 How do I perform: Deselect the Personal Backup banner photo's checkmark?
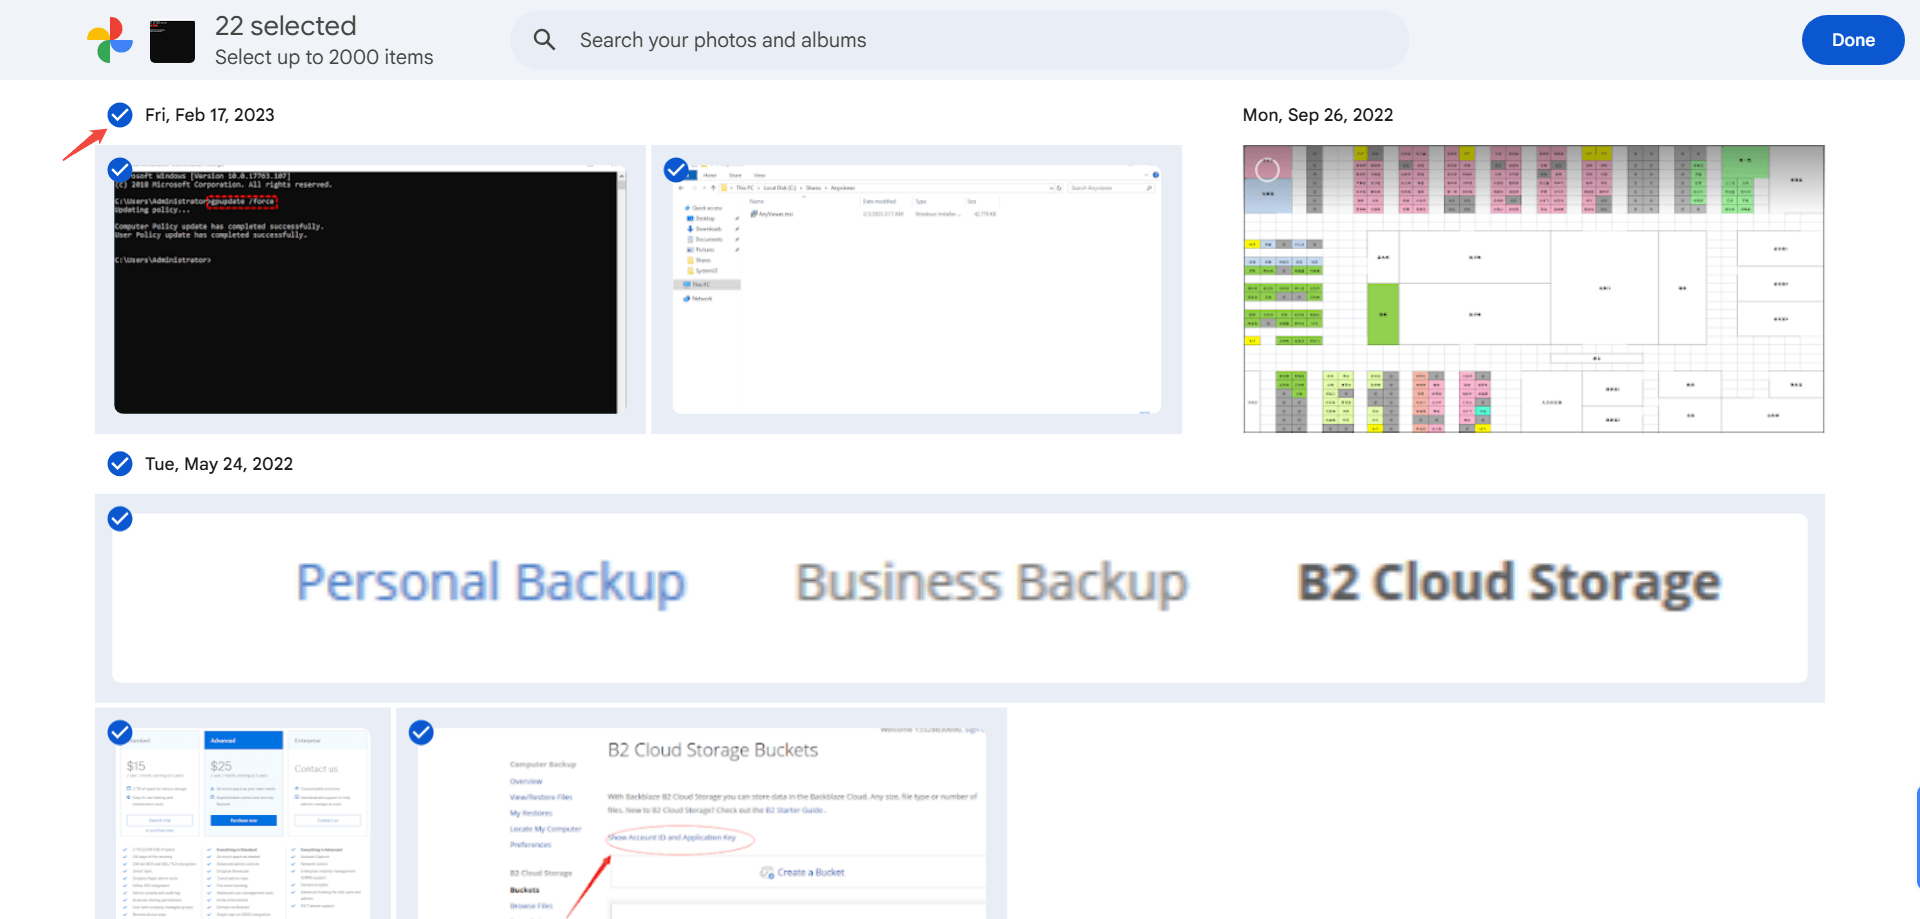(120, 518)
